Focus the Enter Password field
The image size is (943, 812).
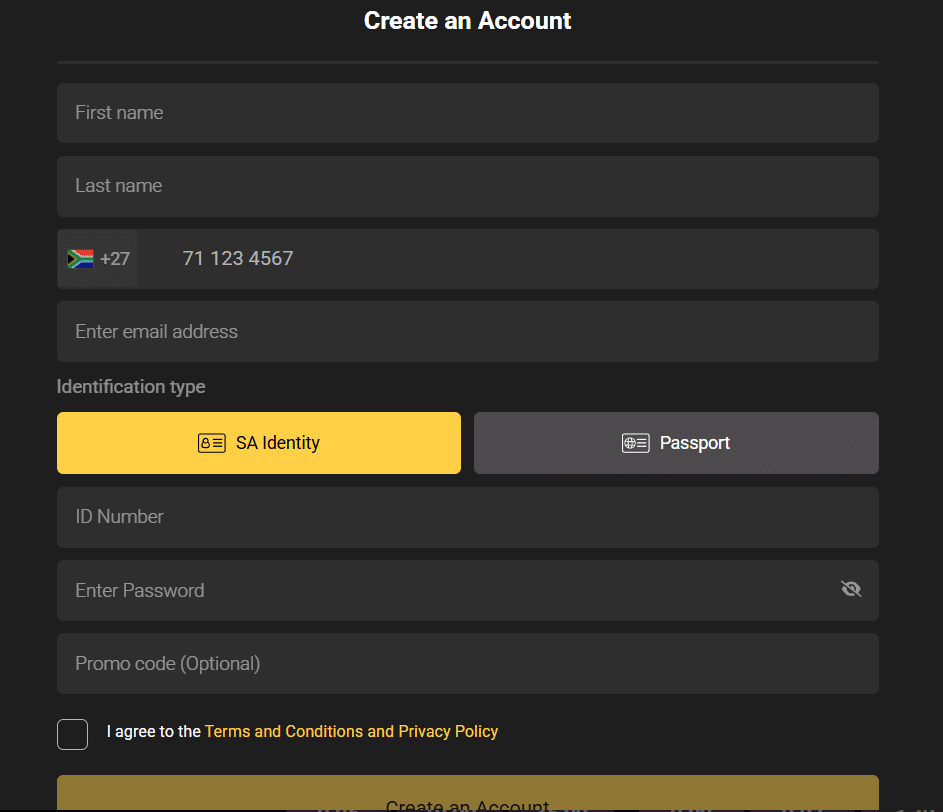tap(440, 591)
